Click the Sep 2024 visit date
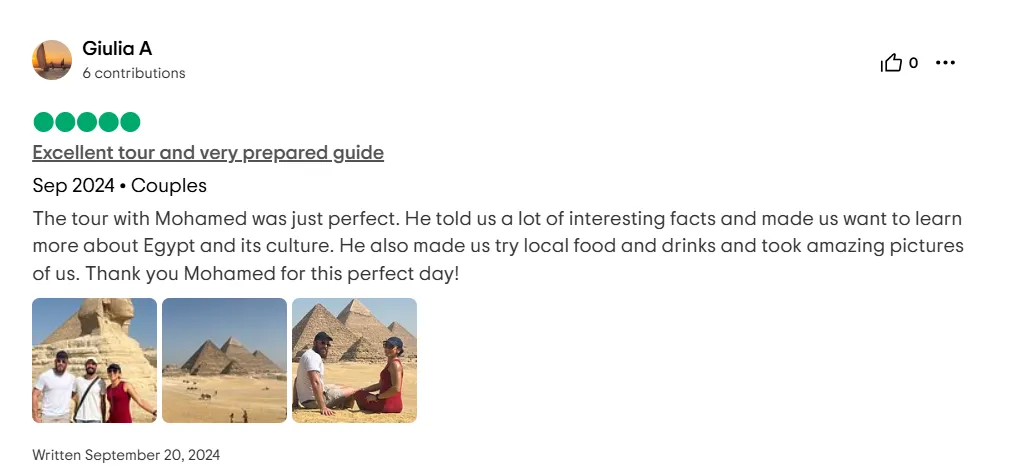The image size is (1012, 470). (74, 186)
